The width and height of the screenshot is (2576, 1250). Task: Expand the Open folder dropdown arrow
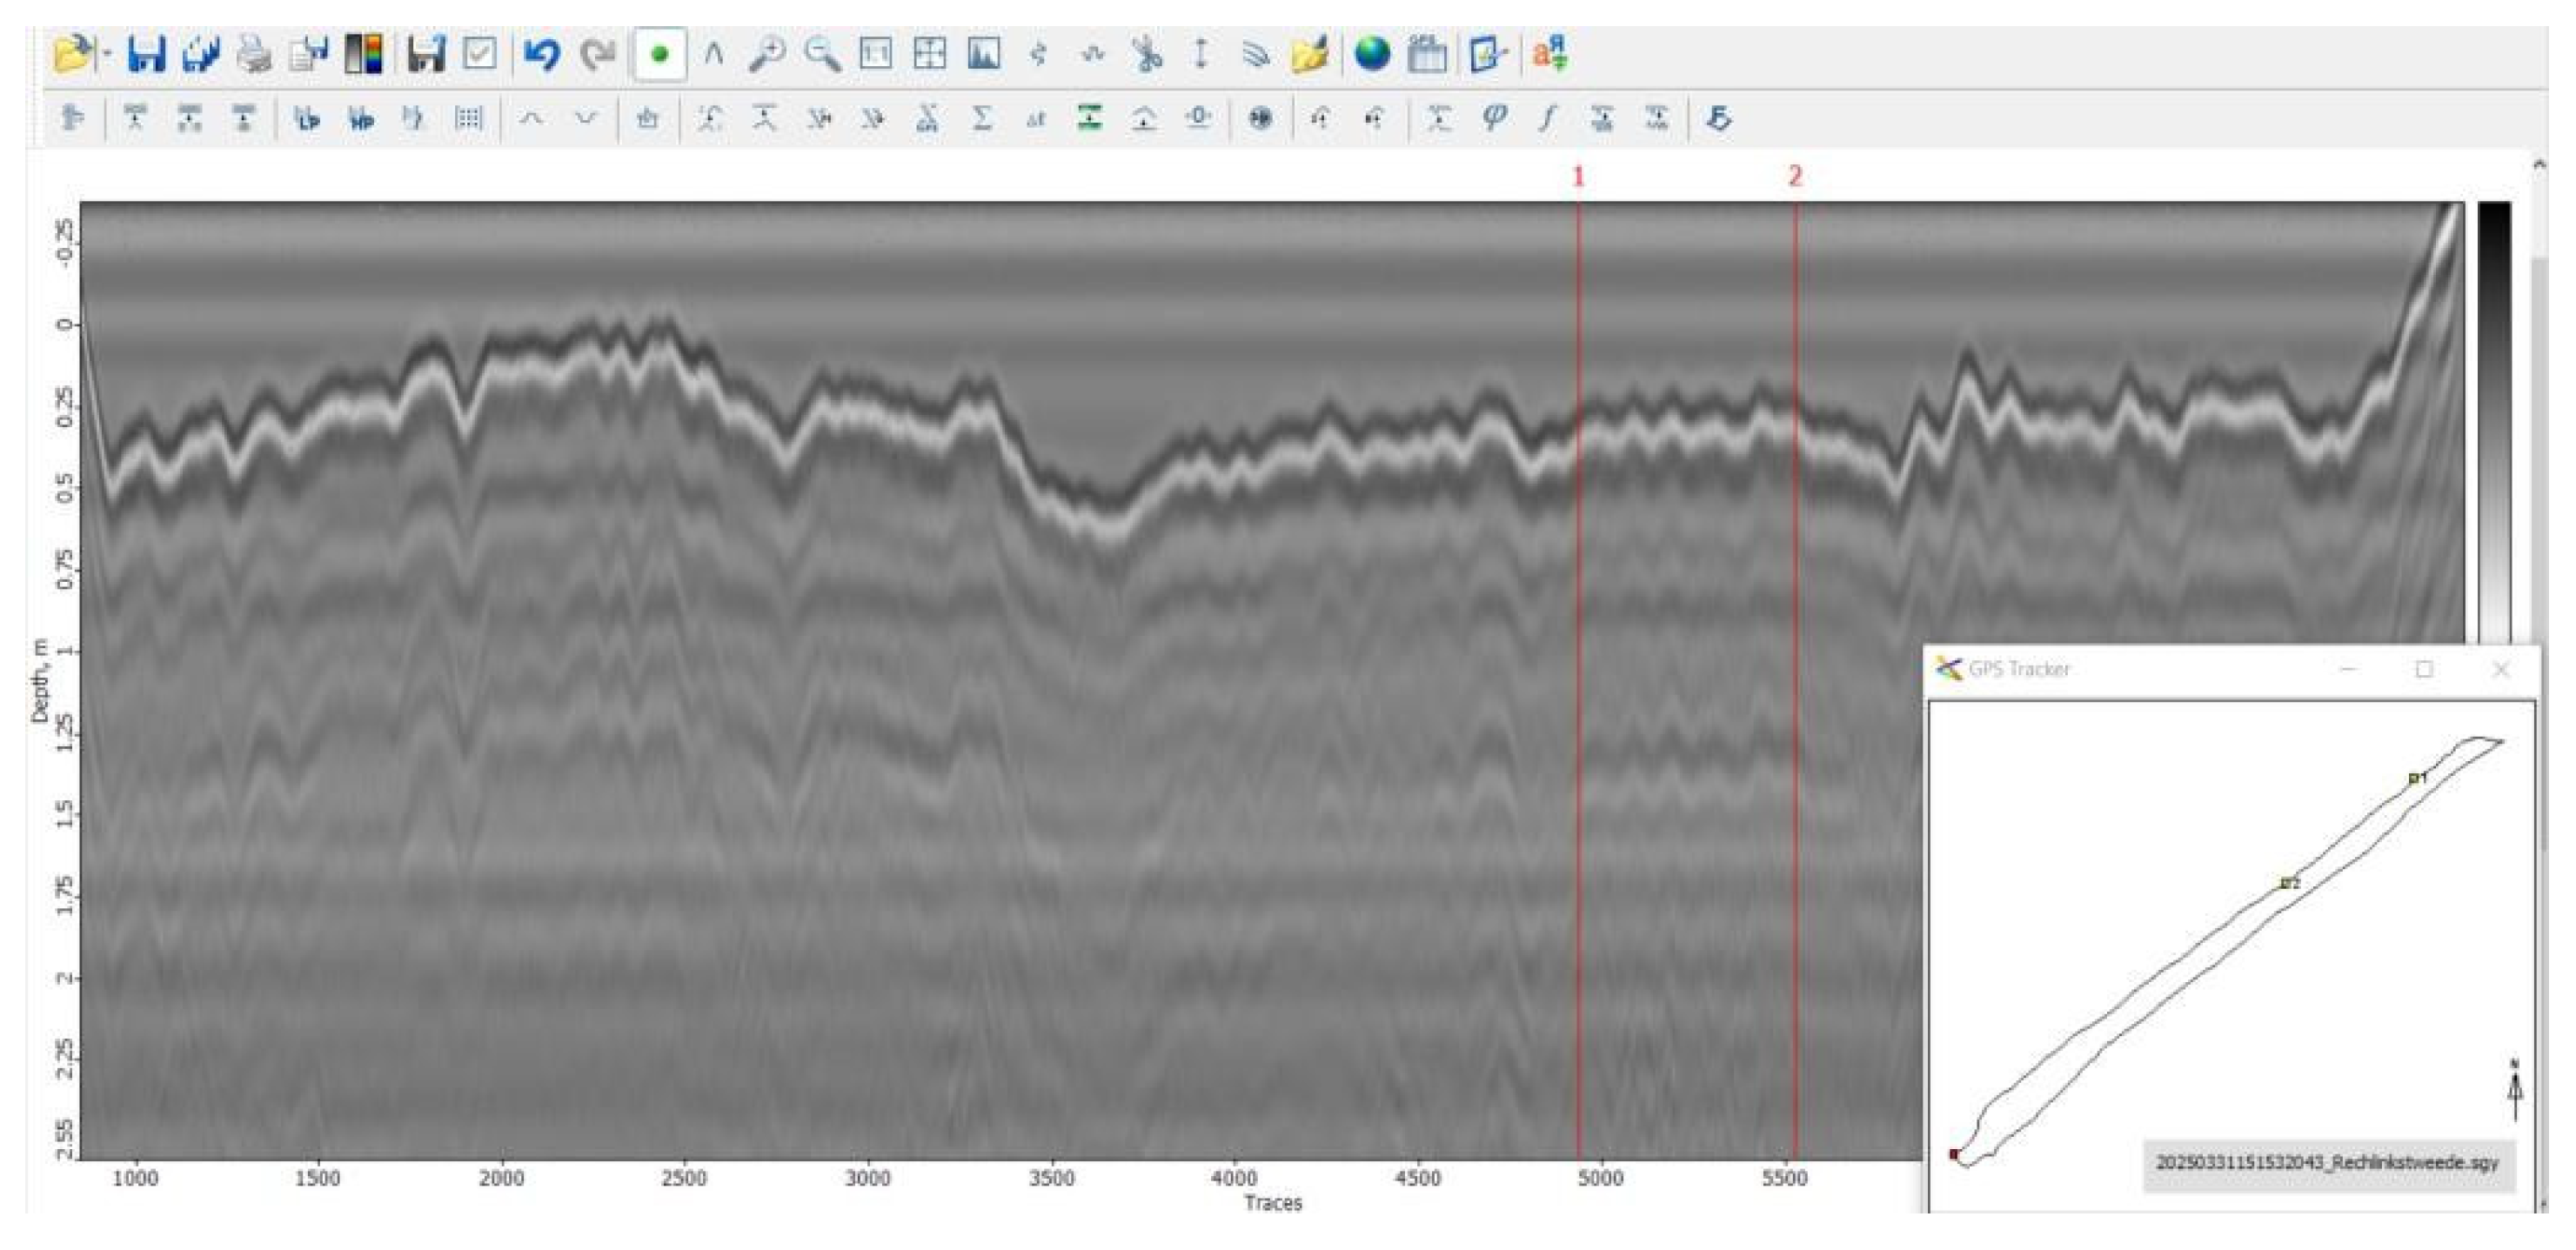(x=106, y=54)
